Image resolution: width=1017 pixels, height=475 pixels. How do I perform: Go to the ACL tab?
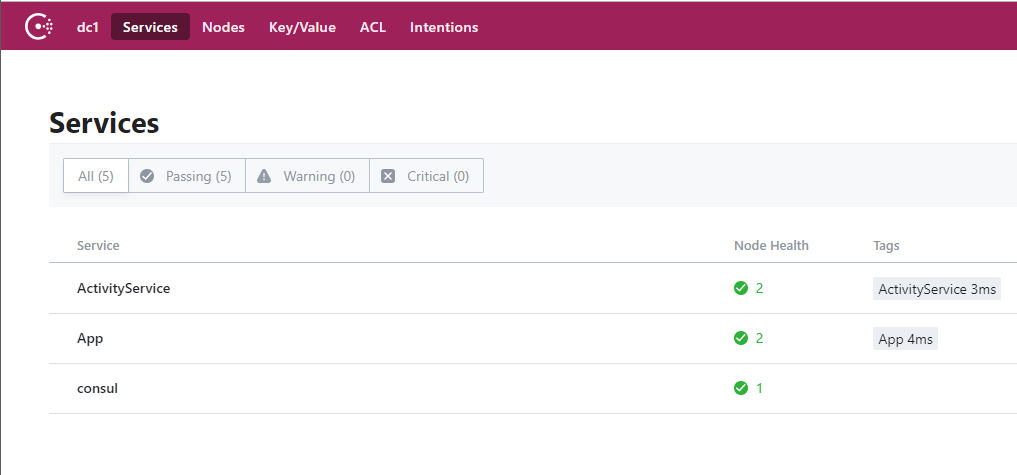click(373, 27)
